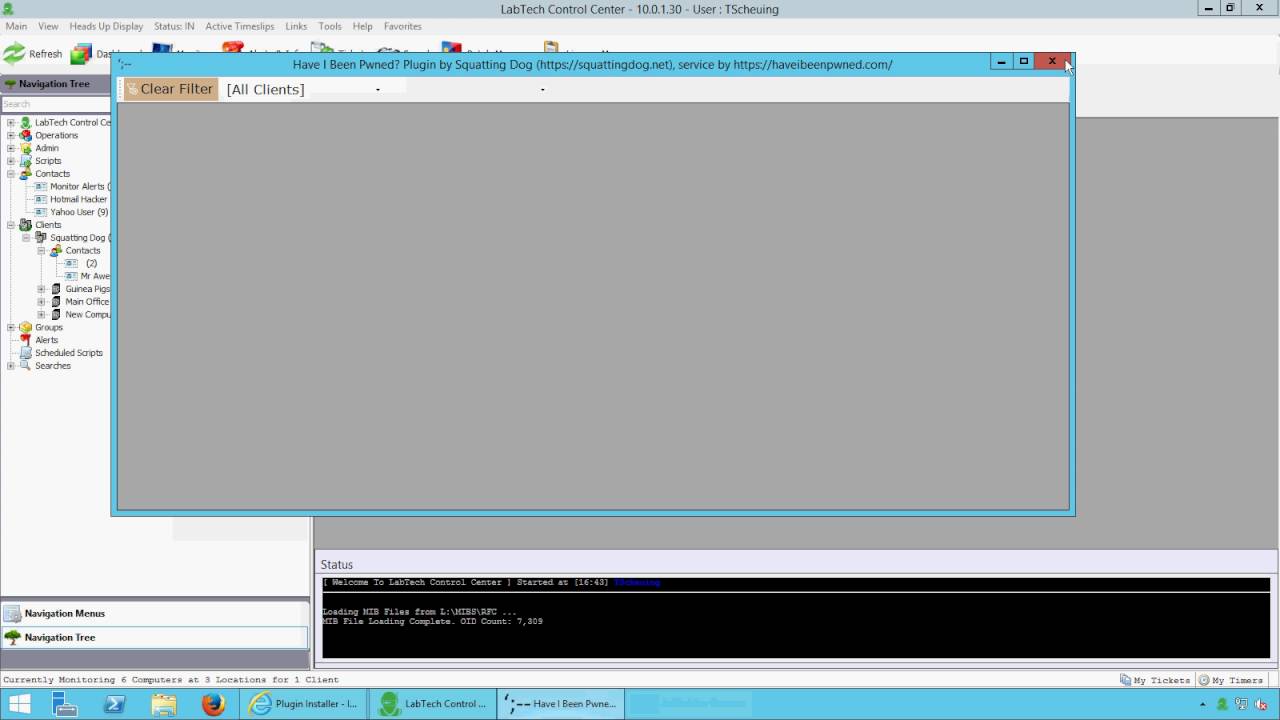Switch to LabTech Control taskbar window
Screen dimensions: 1280x720
coord(433,704)
